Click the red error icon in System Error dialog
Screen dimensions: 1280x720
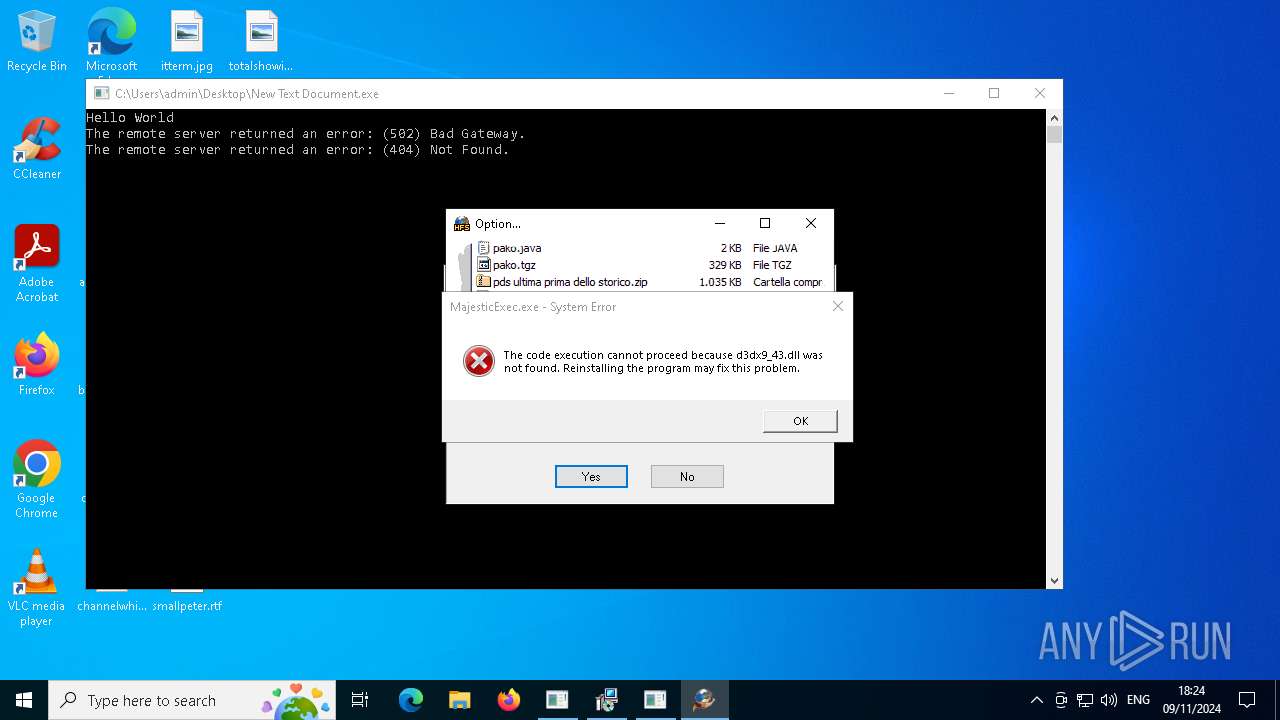click(x=479, y=361)
